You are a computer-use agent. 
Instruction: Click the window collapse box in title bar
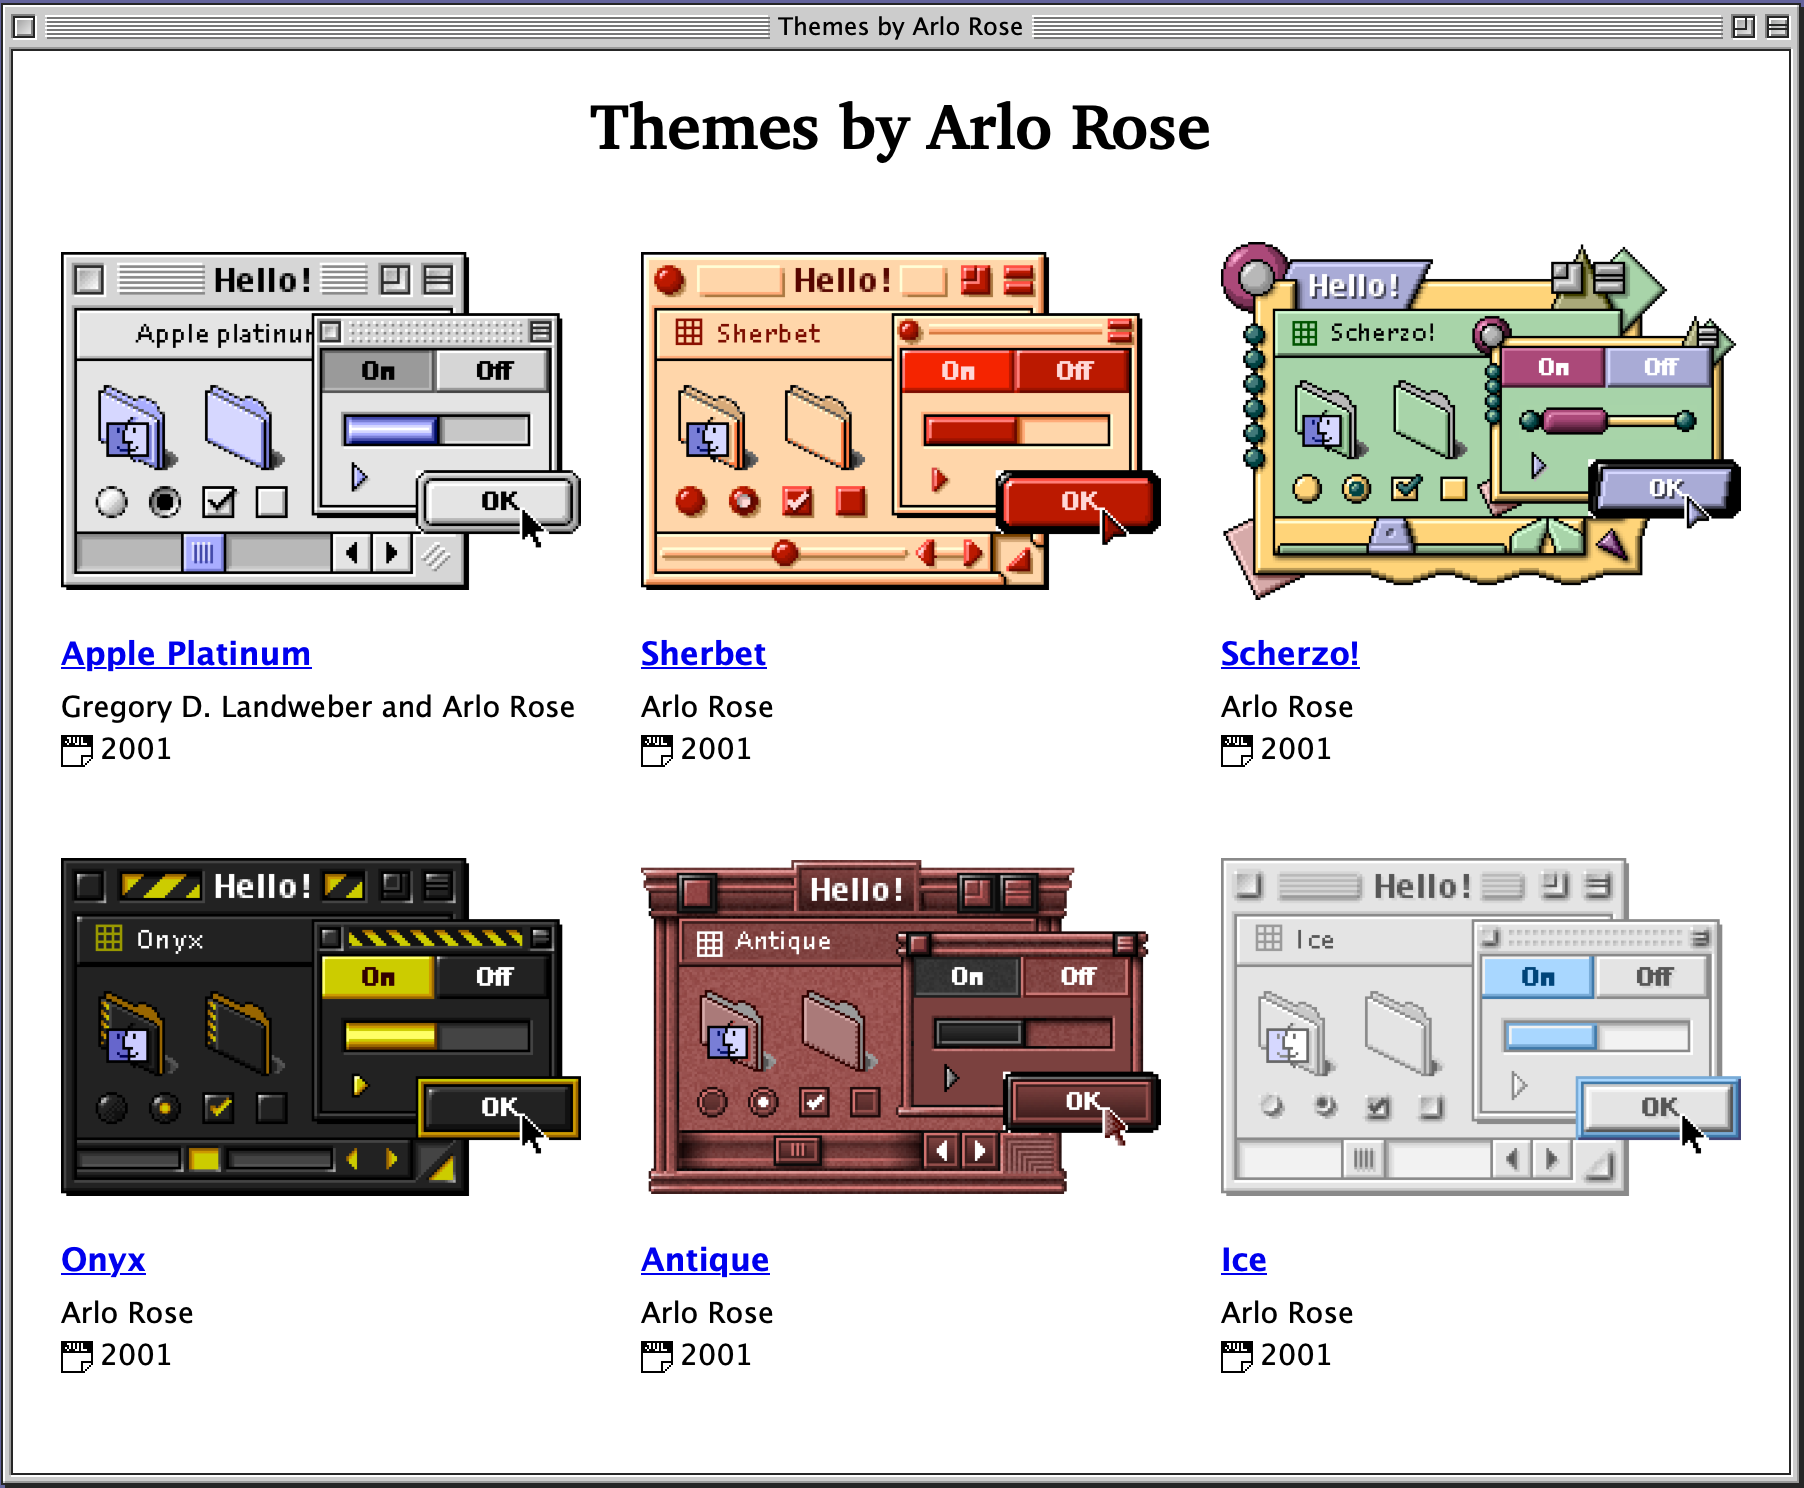(x=1777, y=27)
